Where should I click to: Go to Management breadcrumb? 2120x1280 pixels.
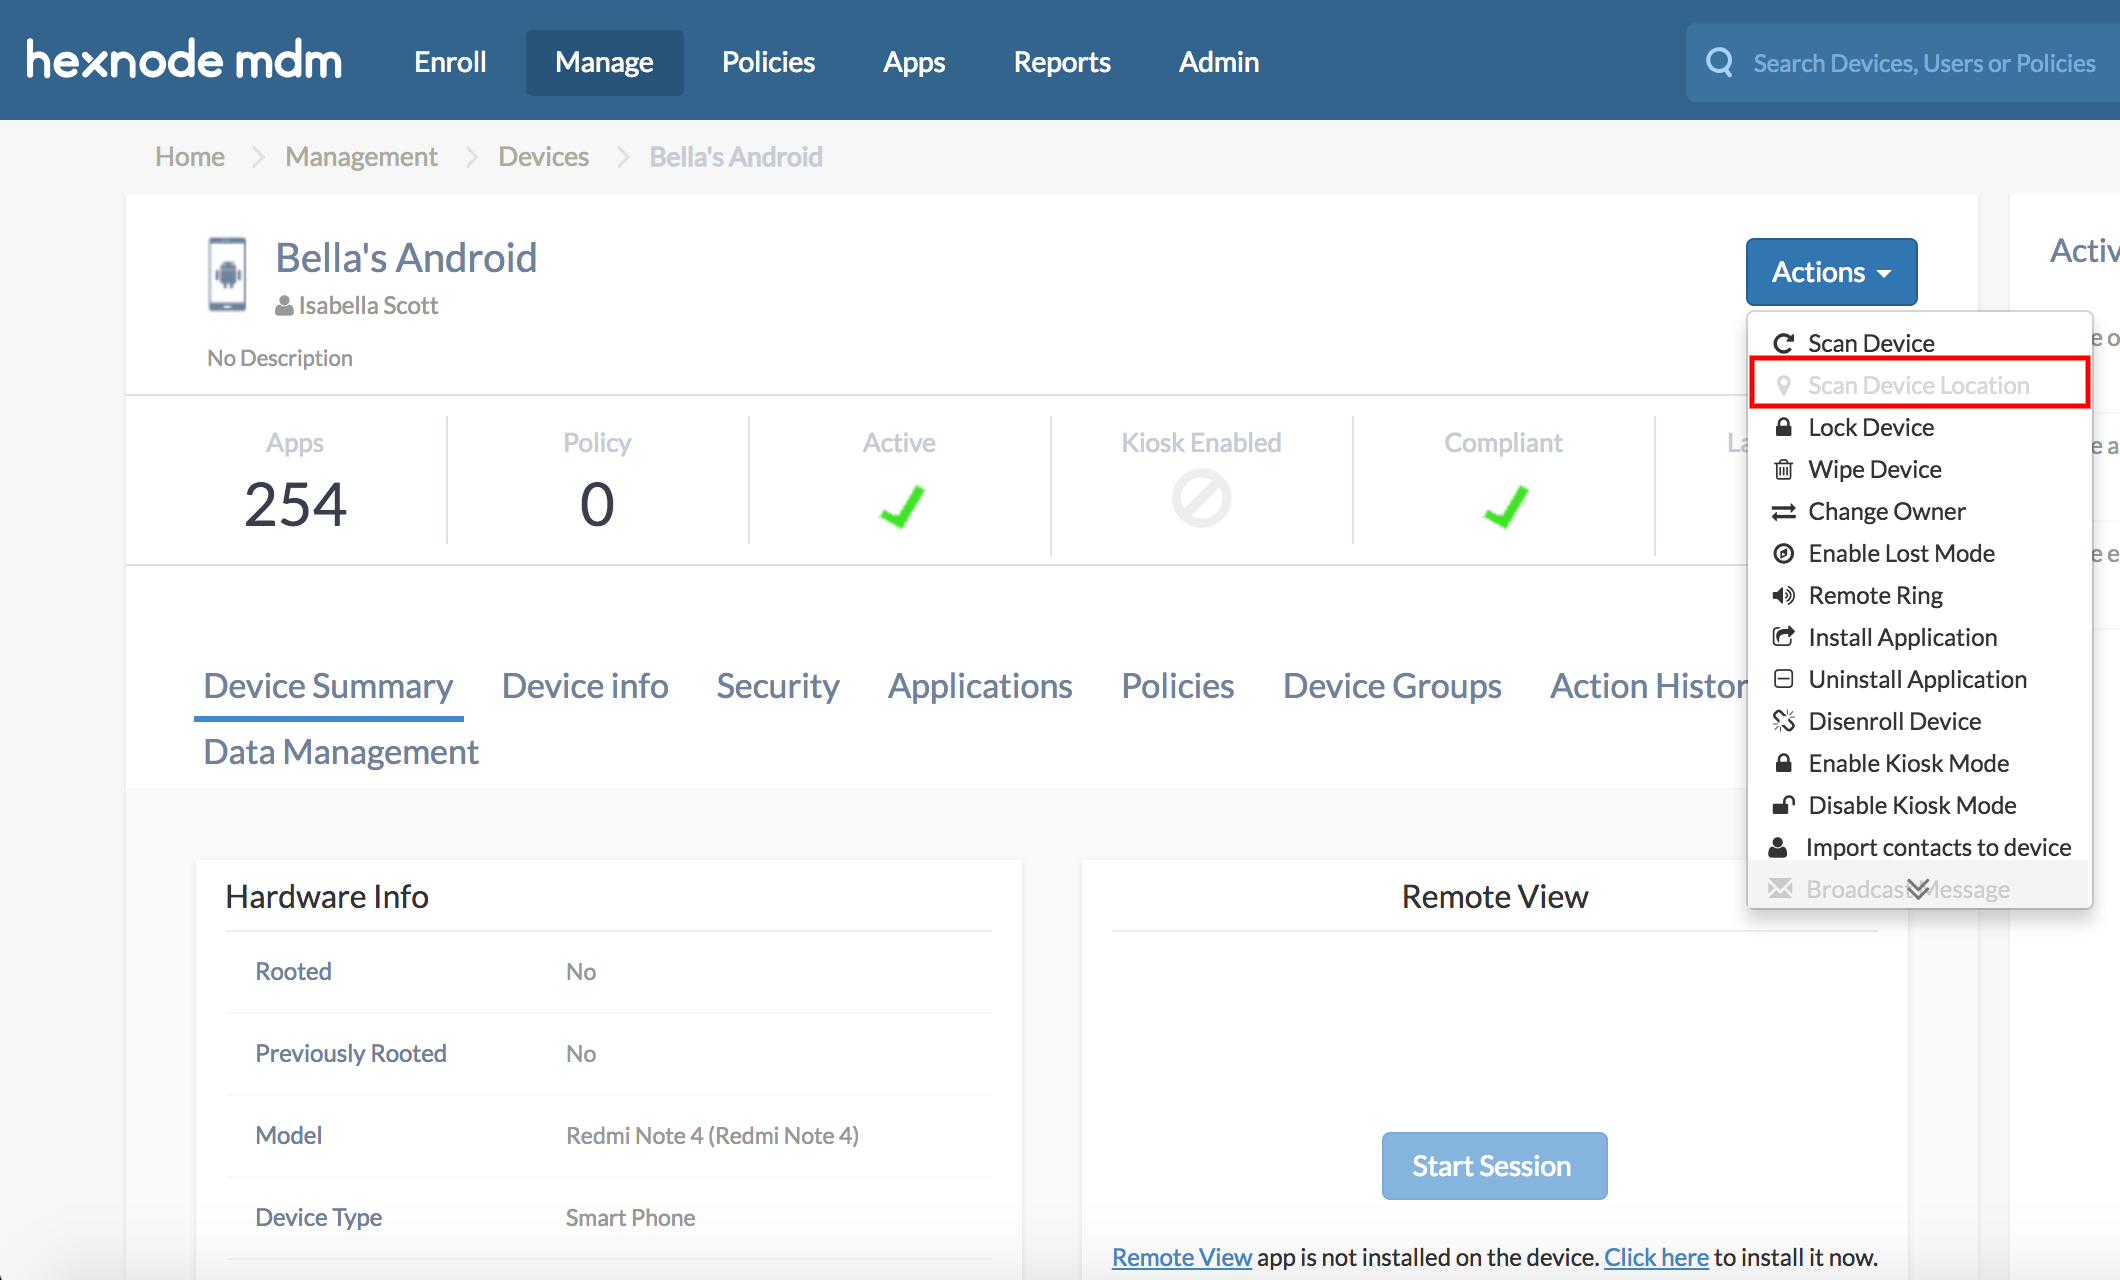tap(361, 157)
